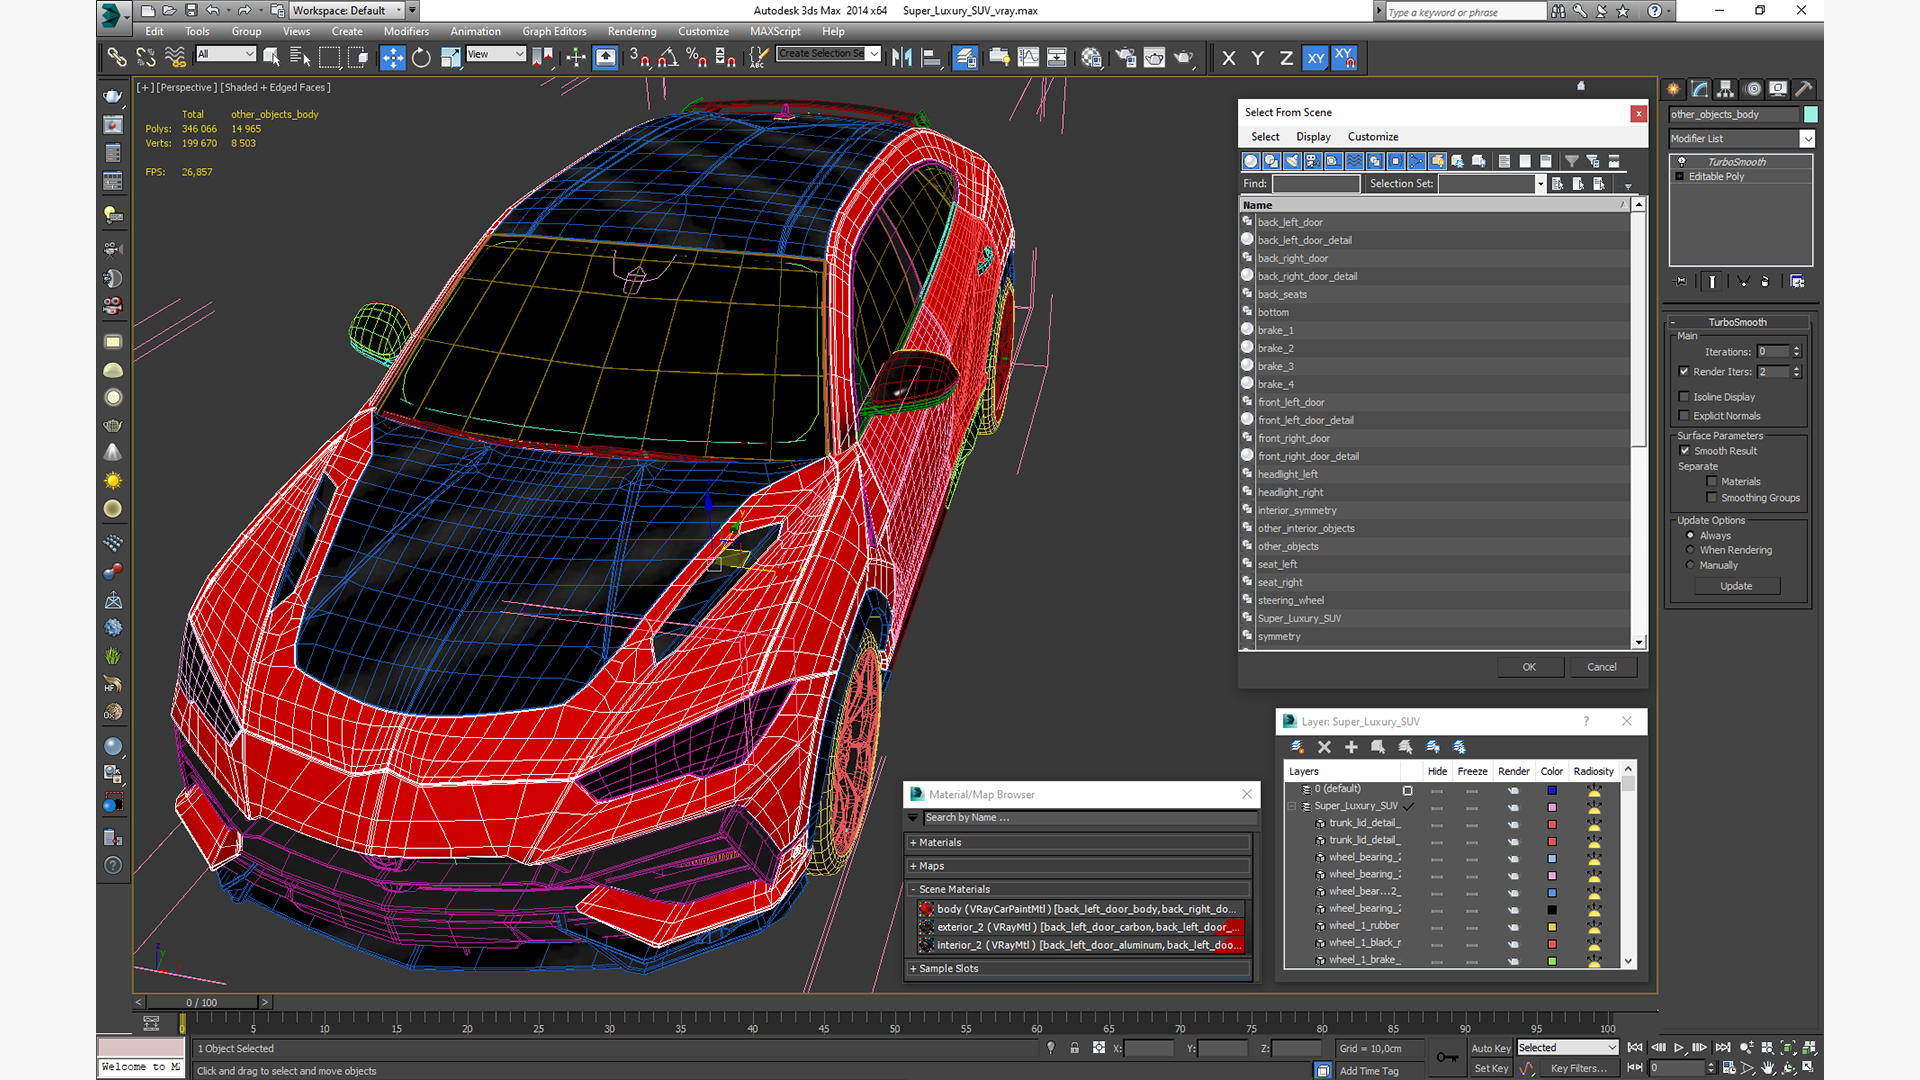Toggle Percent Snap in toolbar

click(696, 57)
